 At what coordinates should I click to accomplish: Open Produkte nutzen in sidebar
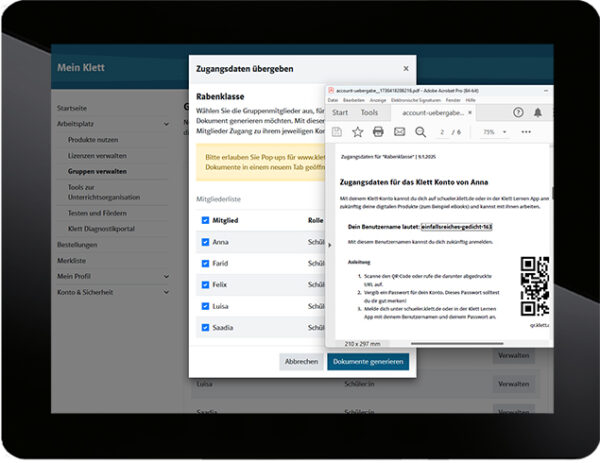tap(93, 140)
